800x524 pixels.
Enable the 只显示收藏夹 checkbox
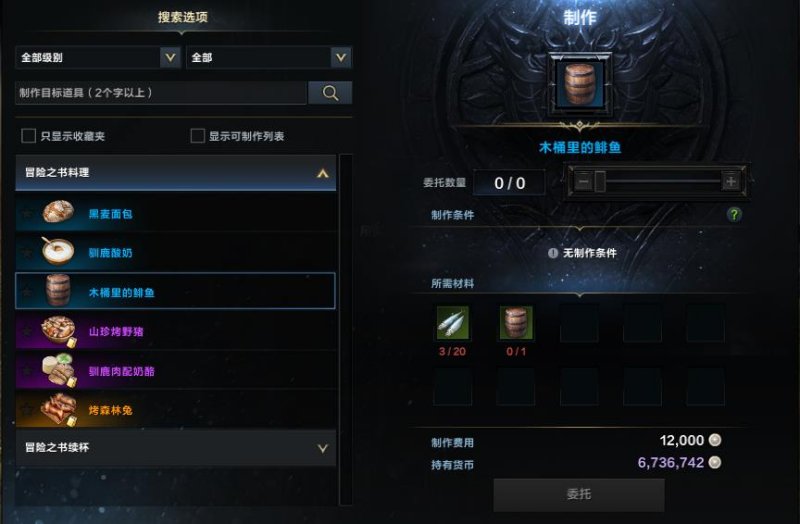[29, 136]
